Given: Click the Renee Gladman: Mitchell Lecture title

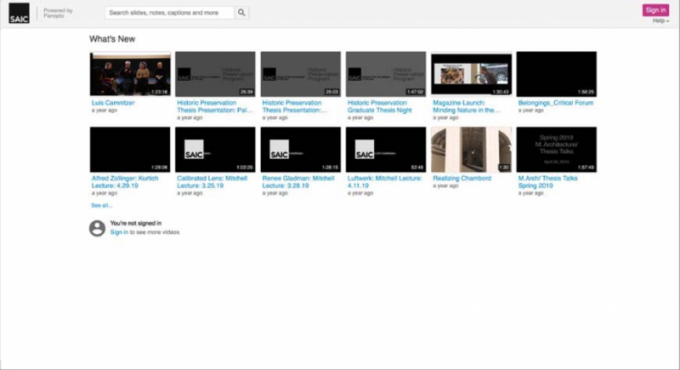Looking at the screenshot, I should click(x=298, y=182).
